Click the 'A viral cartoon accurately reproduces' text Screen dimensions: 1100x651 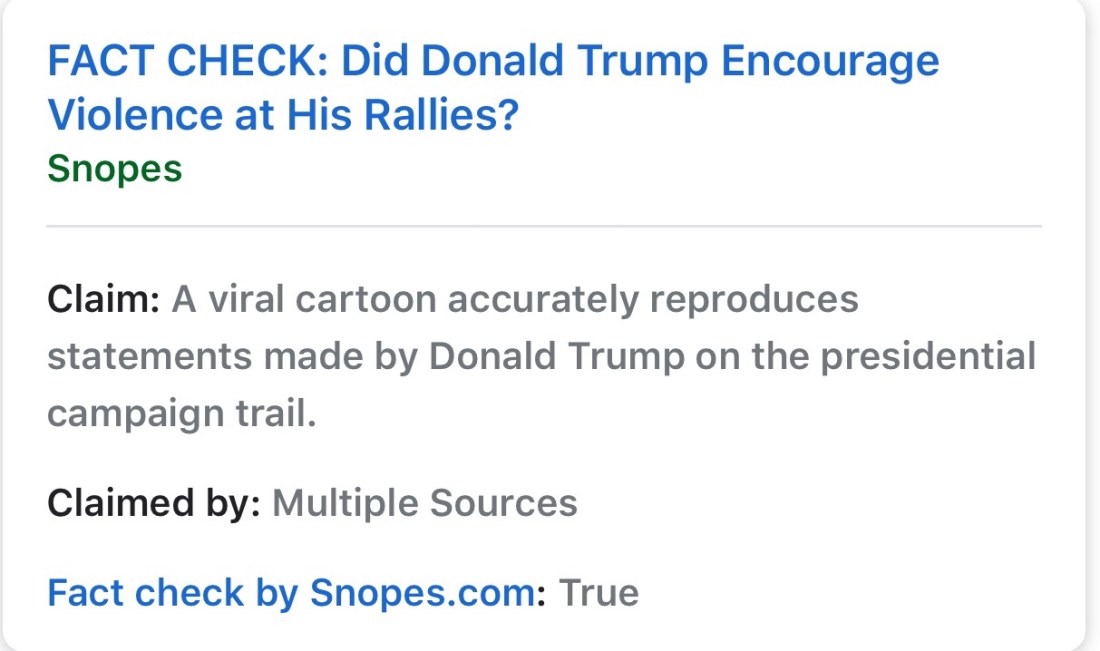coord(515,300)
